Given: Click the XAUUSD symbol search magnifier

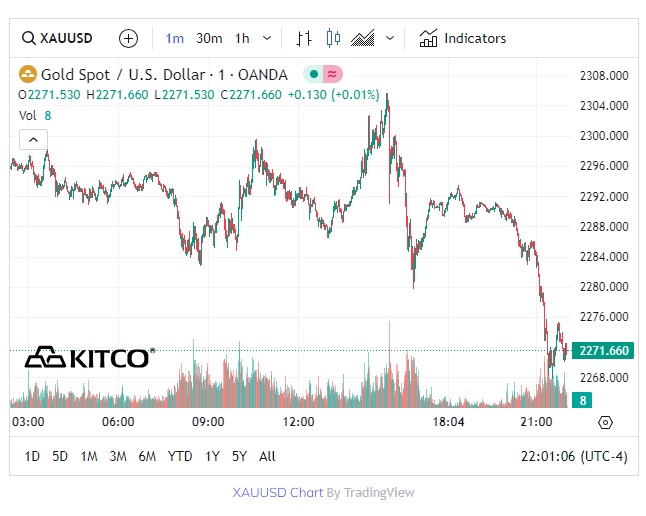Looking at the screenshot, I should [x=28, y=38].
